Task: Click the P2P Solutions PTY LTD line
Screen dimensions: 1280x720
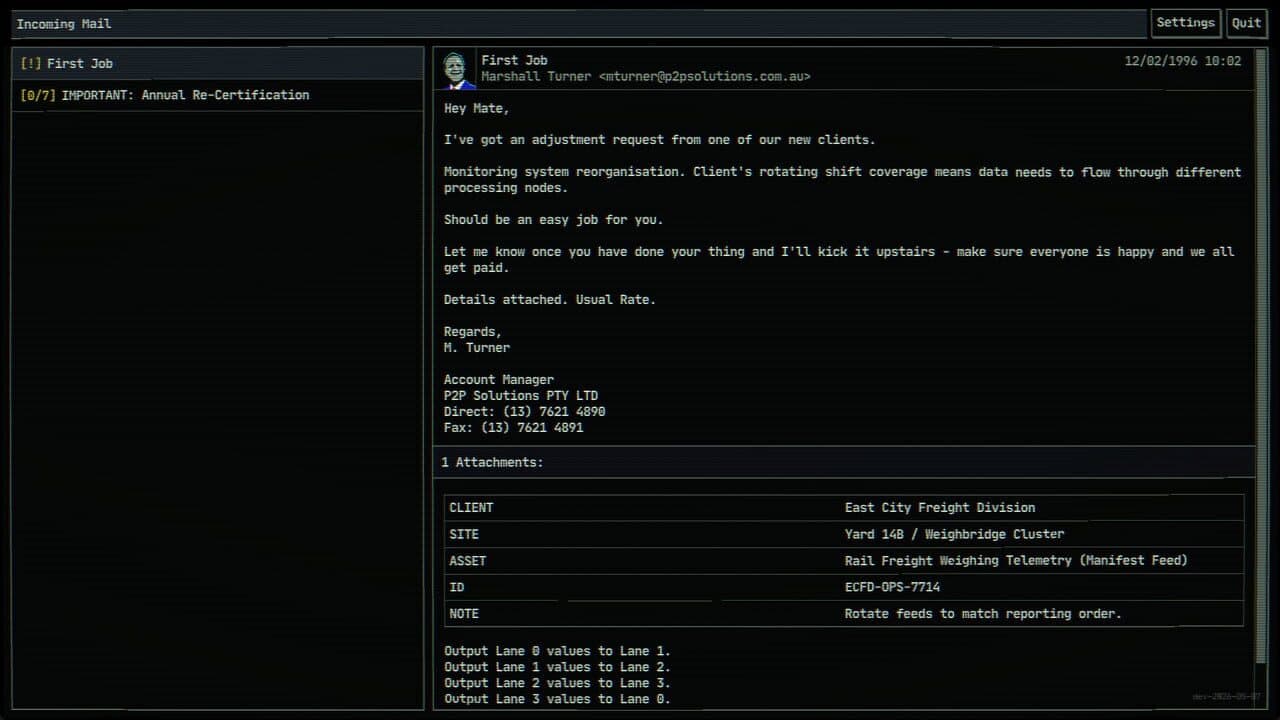Action: [x=521, y=395]
